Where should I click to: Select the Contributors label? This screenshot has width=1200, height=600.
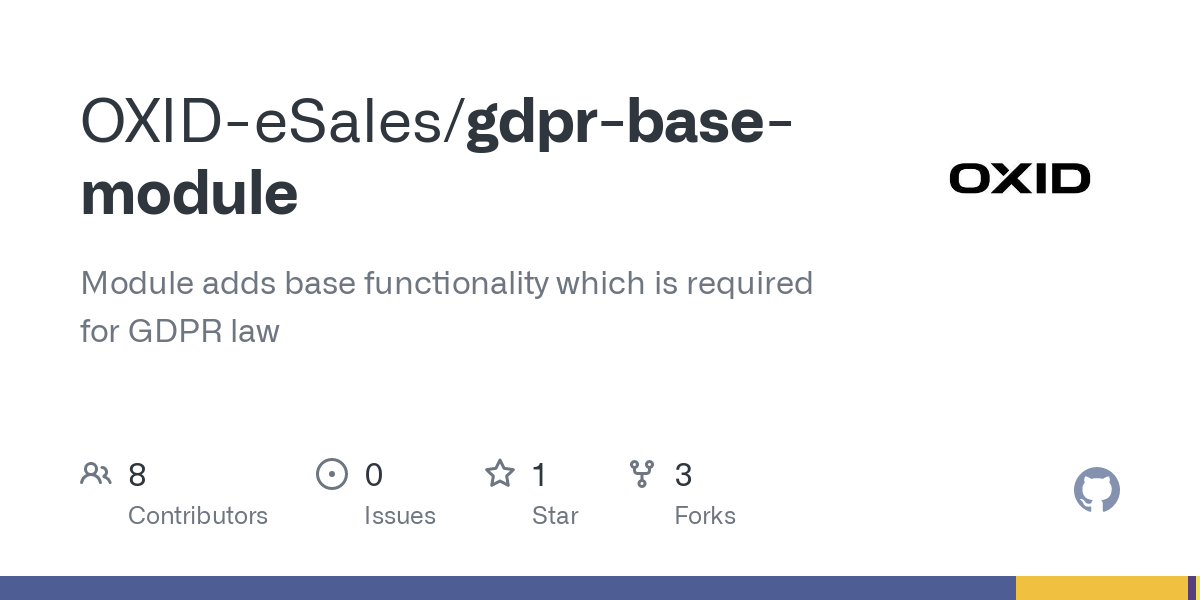coord(198,516)
